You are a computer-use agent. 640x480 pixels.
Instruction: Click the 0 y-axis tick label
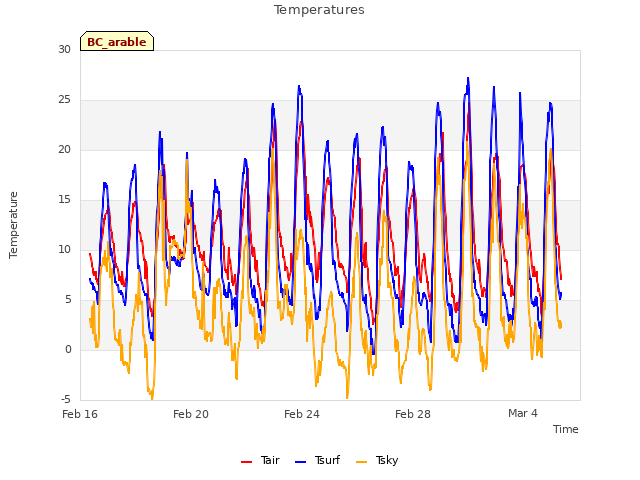pos(68,349)
